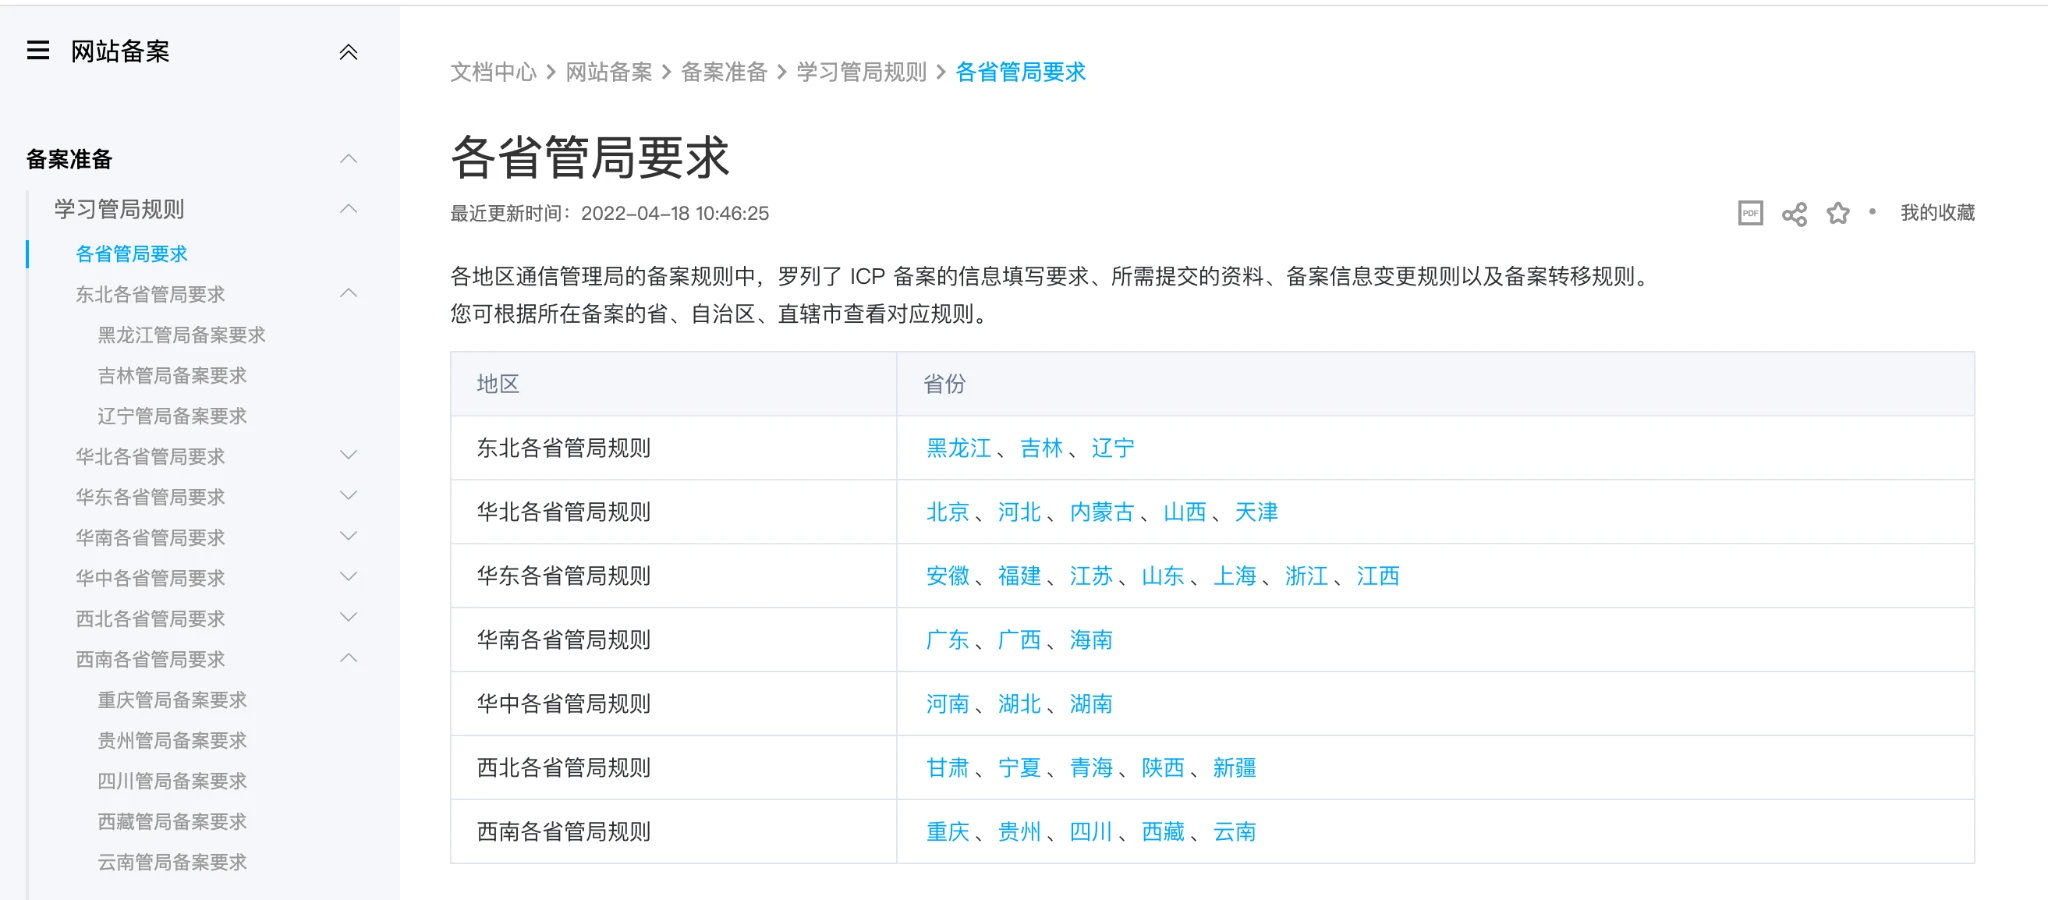This screenshot has width=2048, height=900.
Task: Open the 新疆 province link
Action: 1234,768
